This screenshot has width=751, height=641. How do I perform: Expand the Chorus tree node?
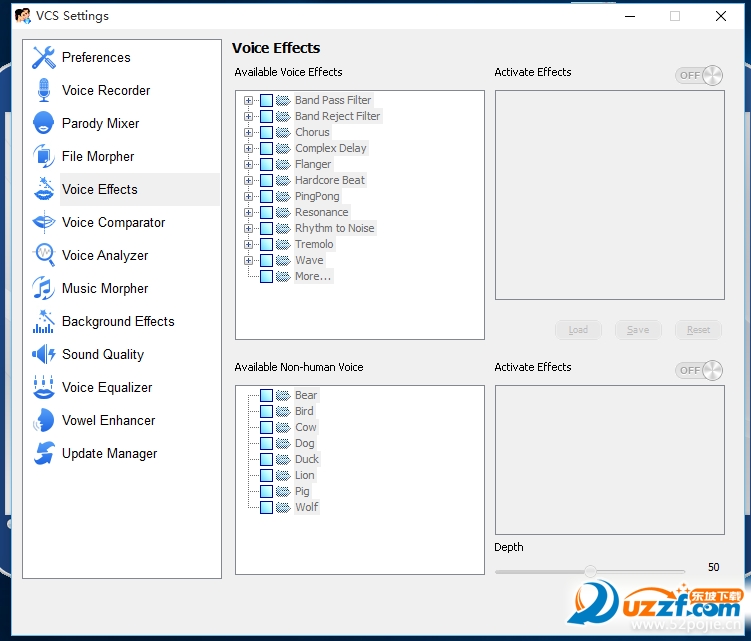pos(248,132)
